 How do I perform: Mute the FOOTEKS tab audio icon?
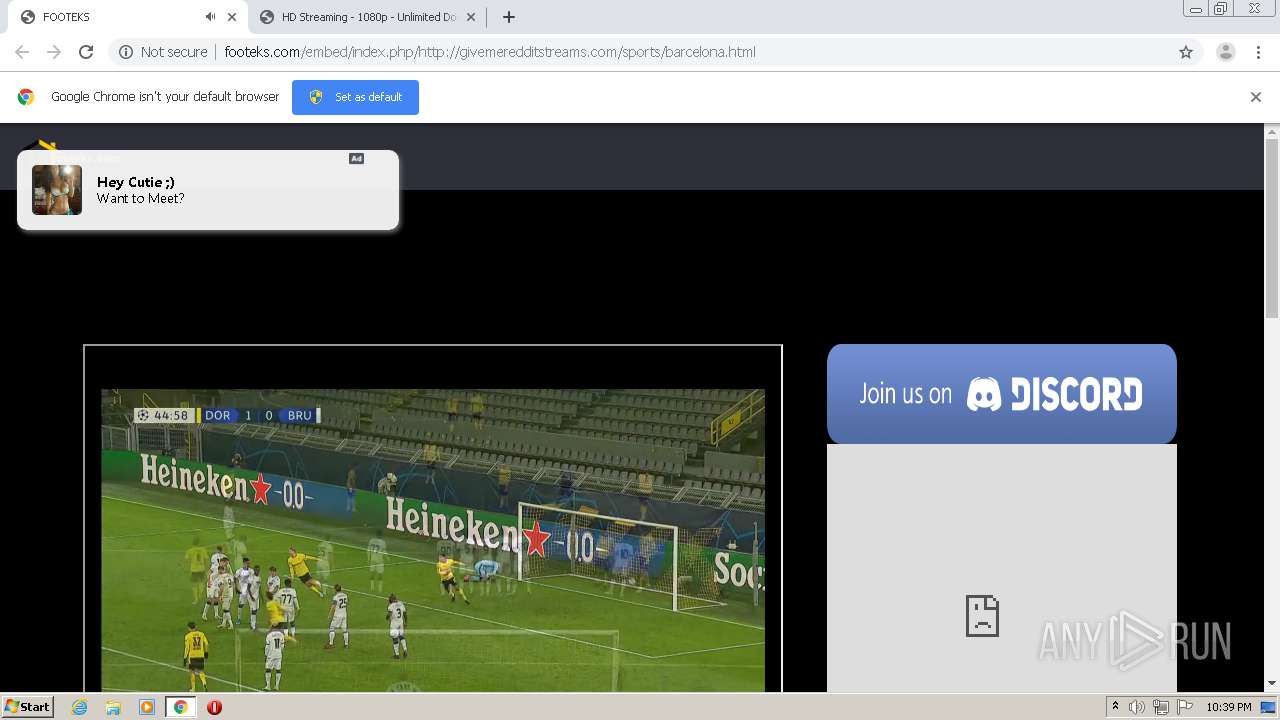210,17
